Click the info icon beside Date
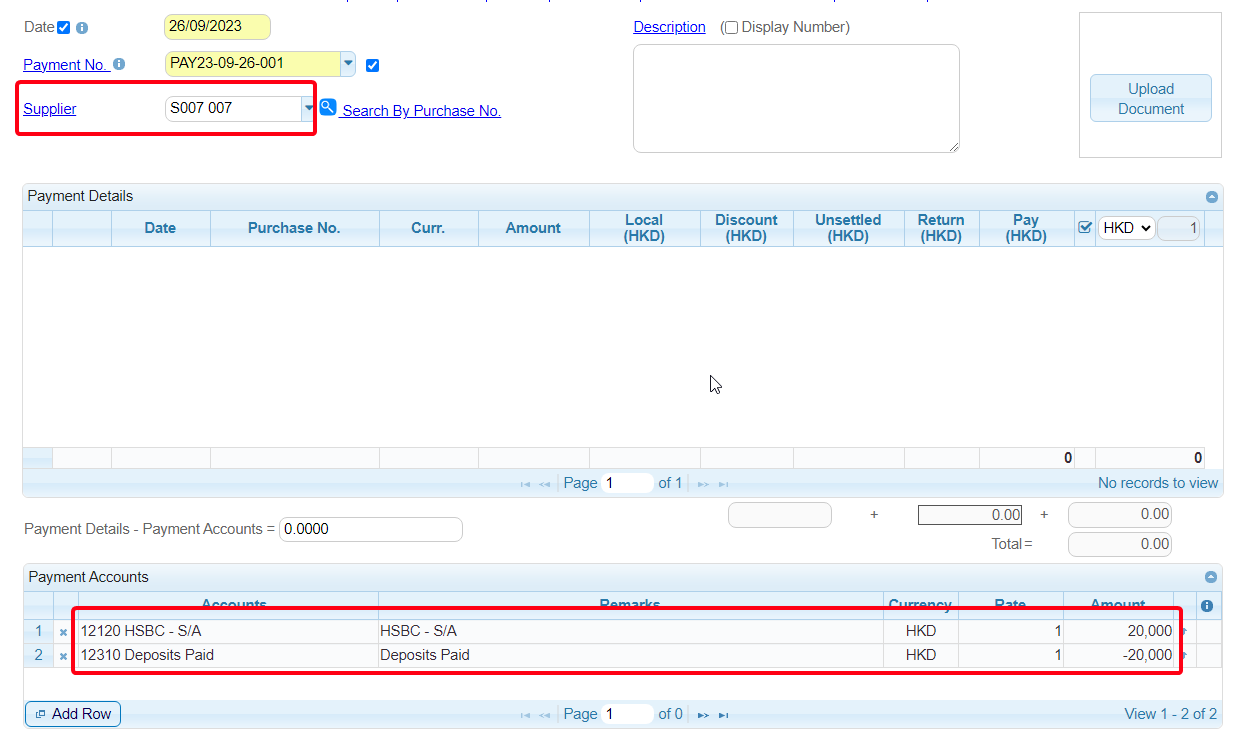1242x733 pixels. click(x=82, y=28)
